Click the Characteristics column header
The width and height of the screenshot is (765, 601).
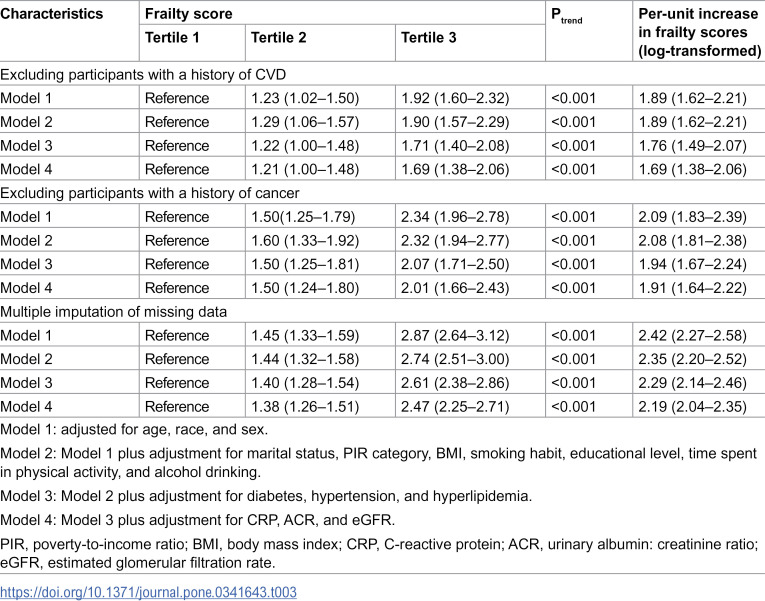52,14
